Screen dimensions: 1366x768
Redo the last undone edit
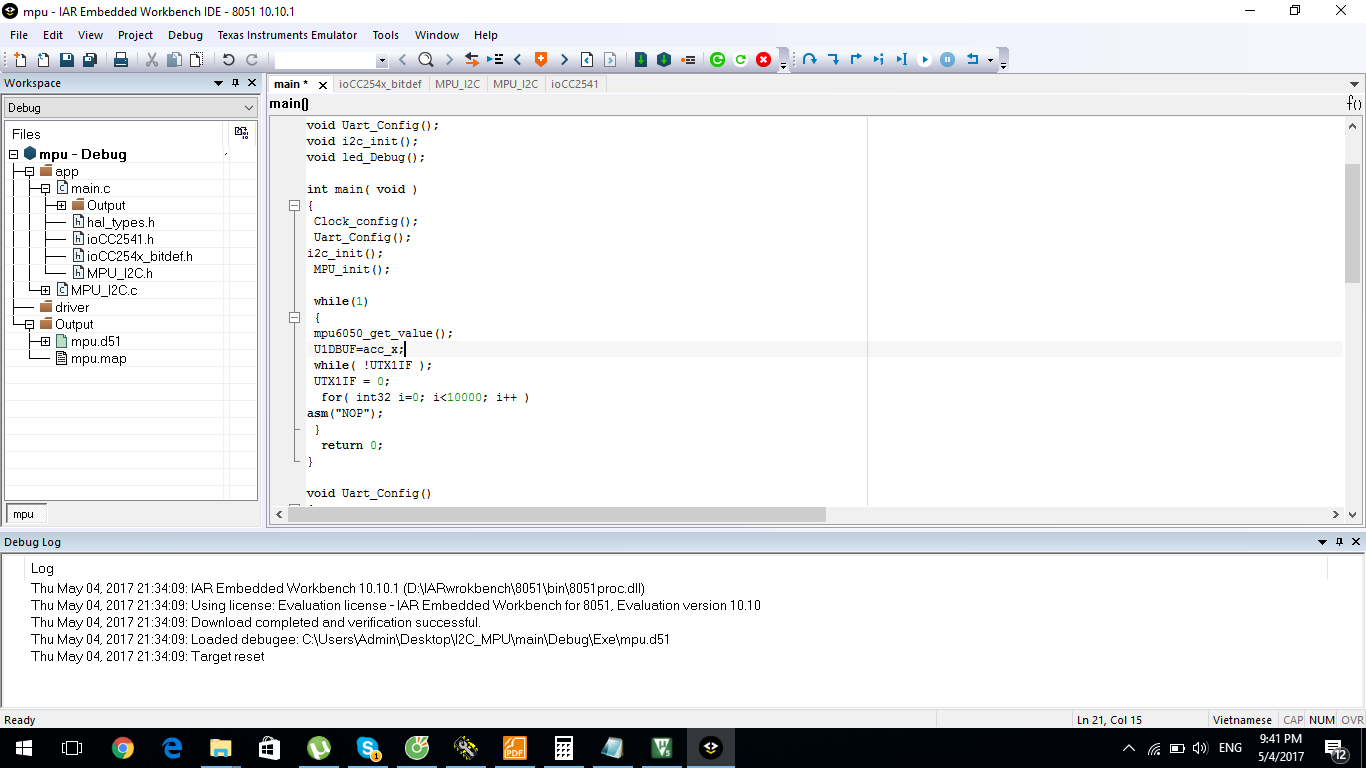(252, 60)
